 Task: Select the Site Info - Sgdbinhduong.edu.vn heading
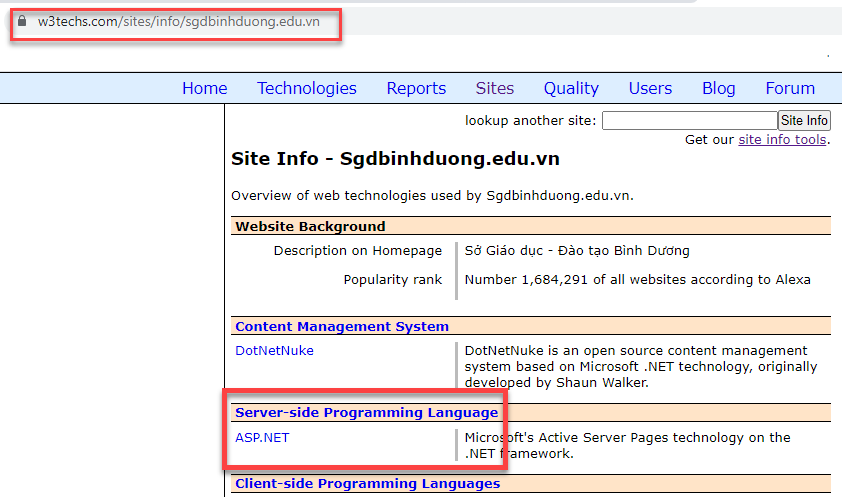[395, 159]
